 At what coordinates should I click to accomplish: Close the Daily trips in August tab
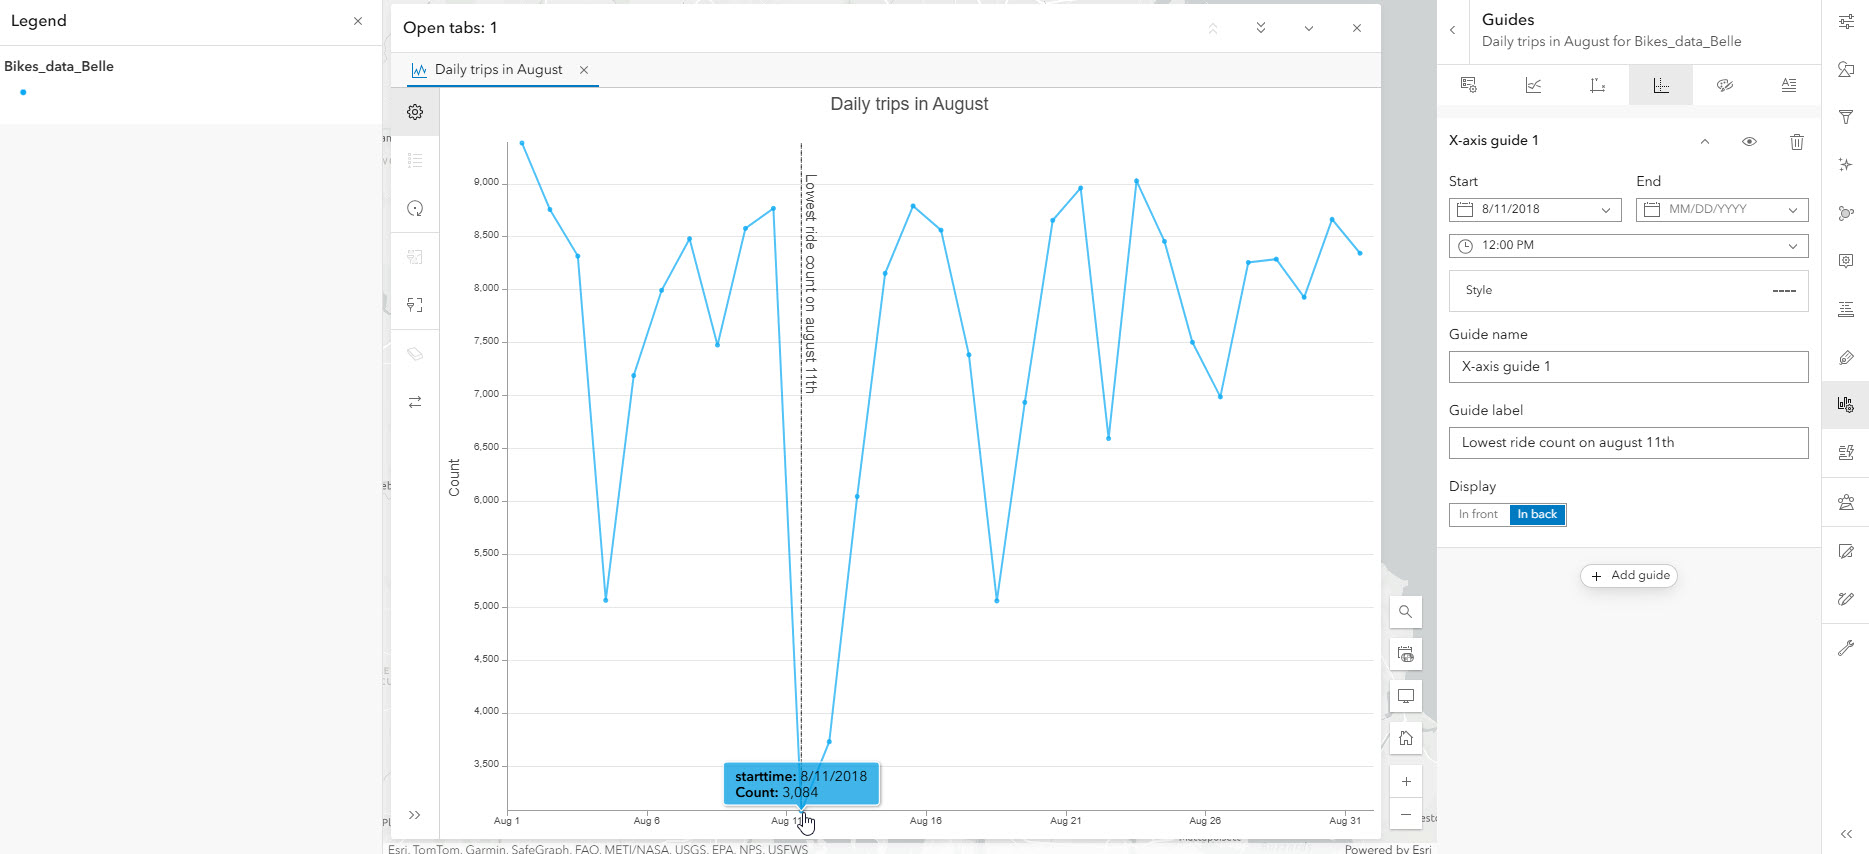584,70
